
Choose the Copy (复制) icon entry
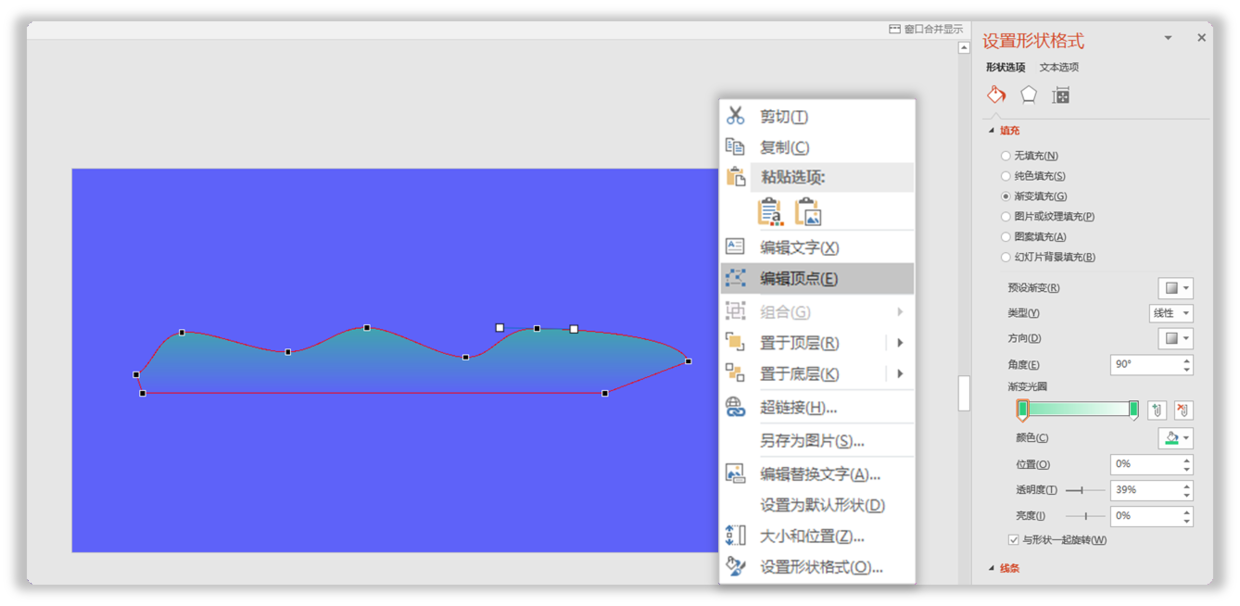[736, 147]
